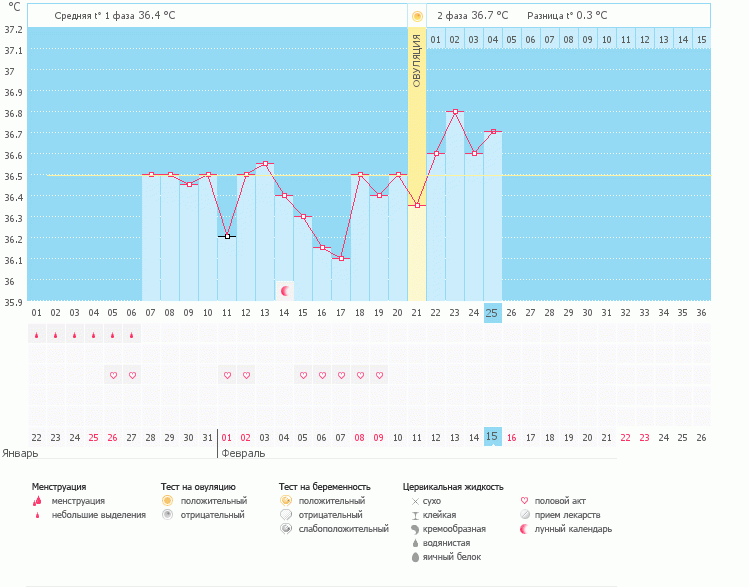This screenshot has height=587, width=749.
Task: Click the 36.8 temperature point on day 23
Action: pyautogui.click(x=454, y=112)
